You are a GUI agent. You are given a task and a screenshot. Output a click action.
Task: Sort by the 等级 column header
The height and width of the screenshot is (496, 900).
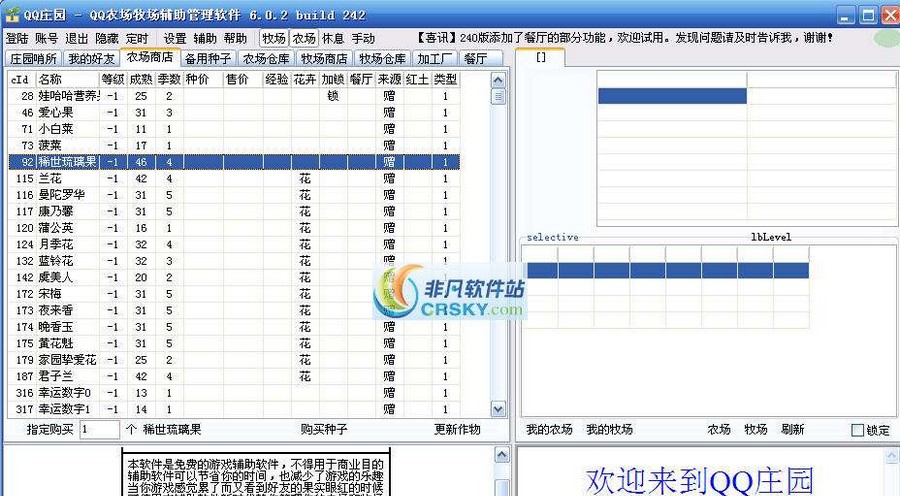click(x=113, y=79)
